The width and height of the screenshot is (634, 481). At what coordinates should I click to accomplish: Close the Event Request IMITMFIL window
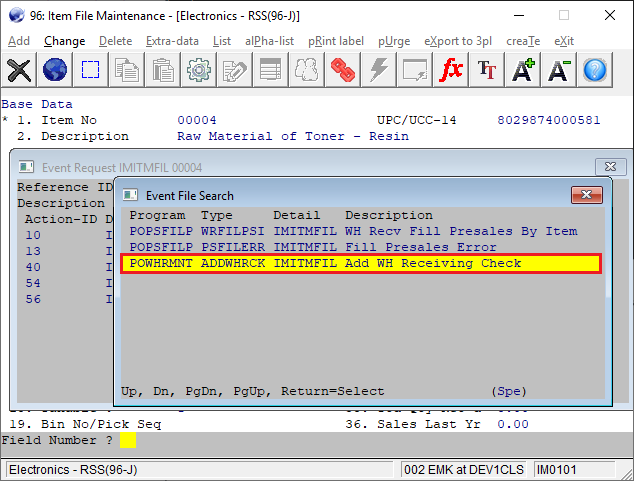pyautogui.click(x=609, y=167)
